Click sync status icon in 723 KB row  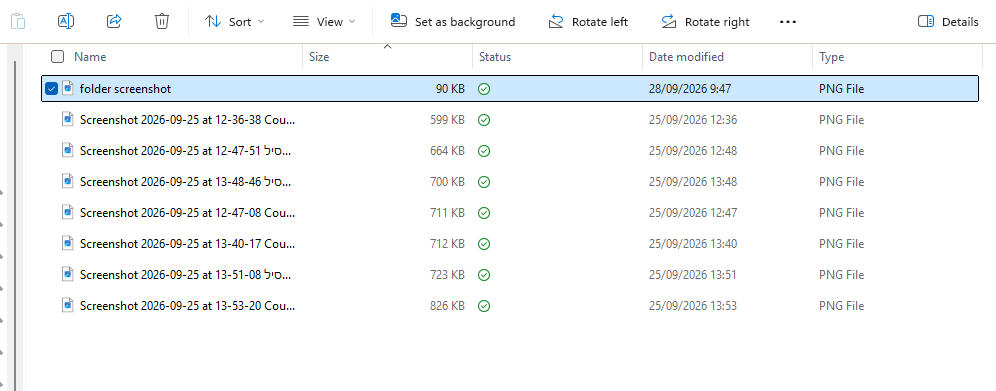click(x=484, y=275)
